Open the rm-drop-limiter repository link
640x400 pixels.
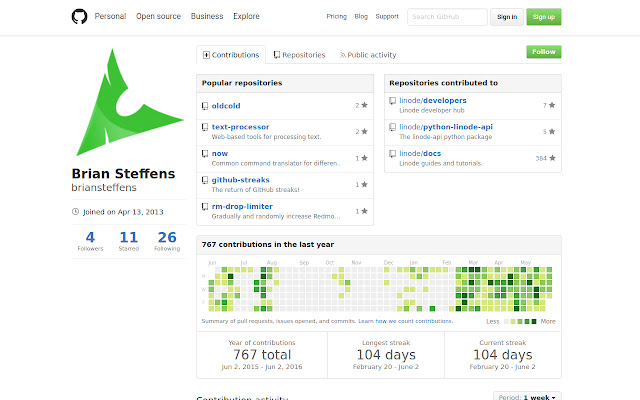point(242,206)
